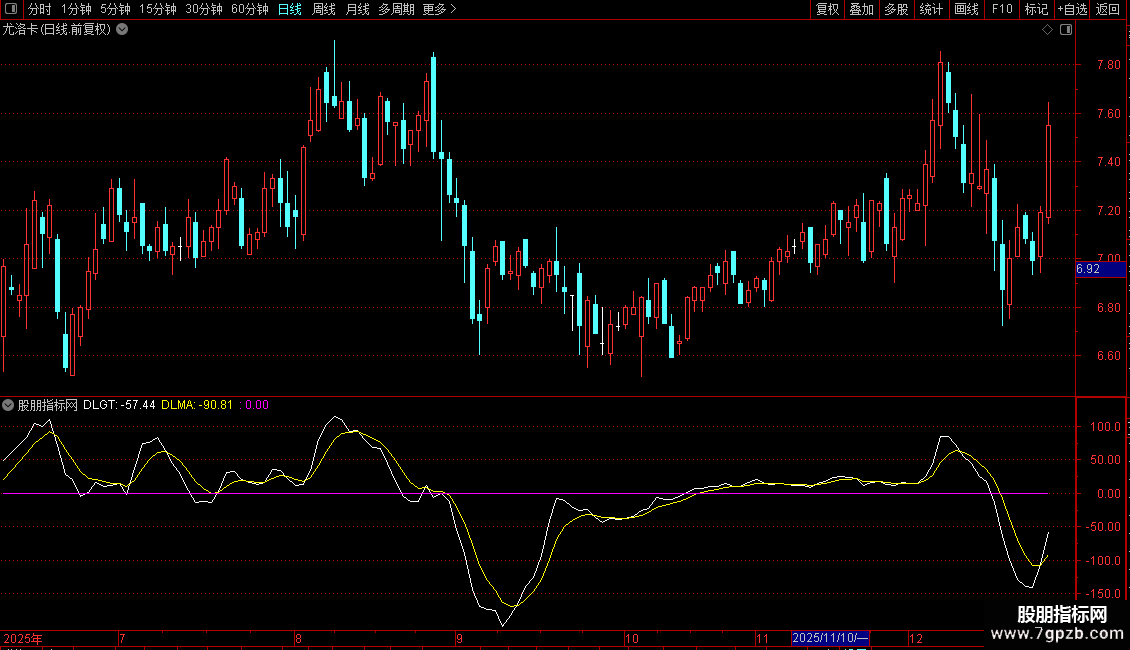Click the DLMA: -90.81 value label
The height and width of the screenshot is (650, 1130).
(x=197, y=405)
